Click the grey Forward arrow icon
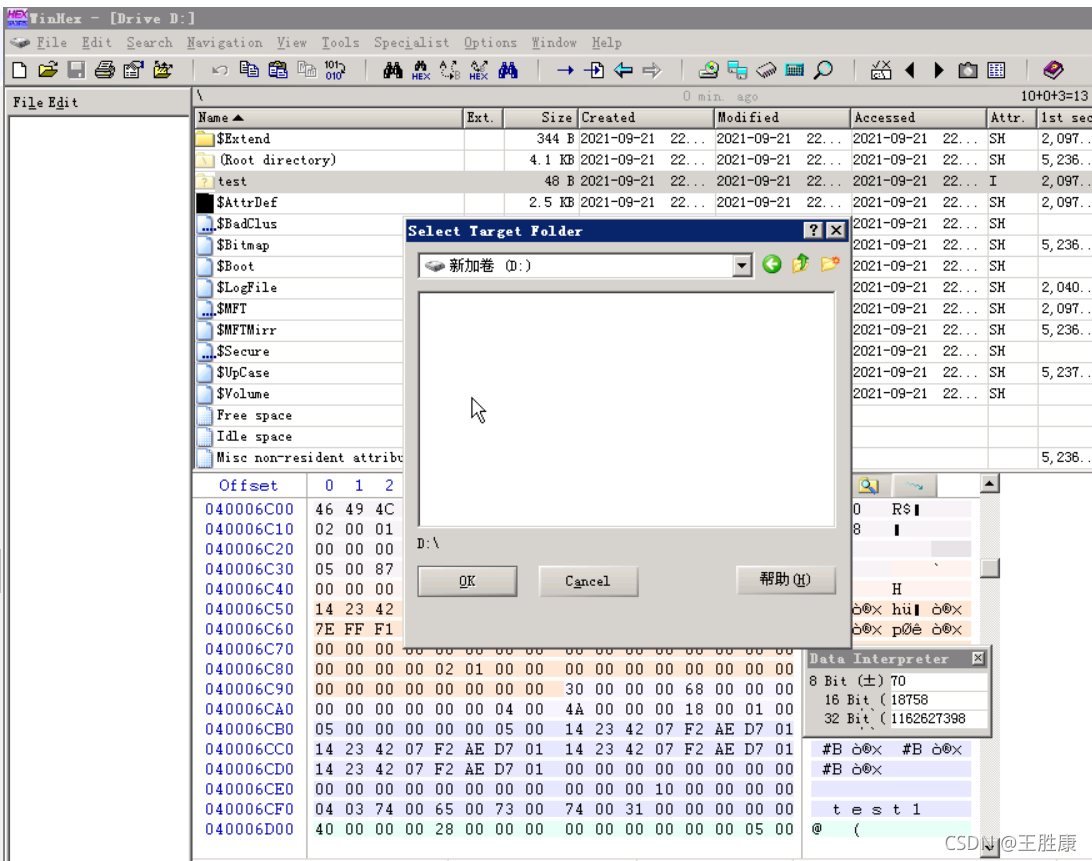 coord(652,70)
